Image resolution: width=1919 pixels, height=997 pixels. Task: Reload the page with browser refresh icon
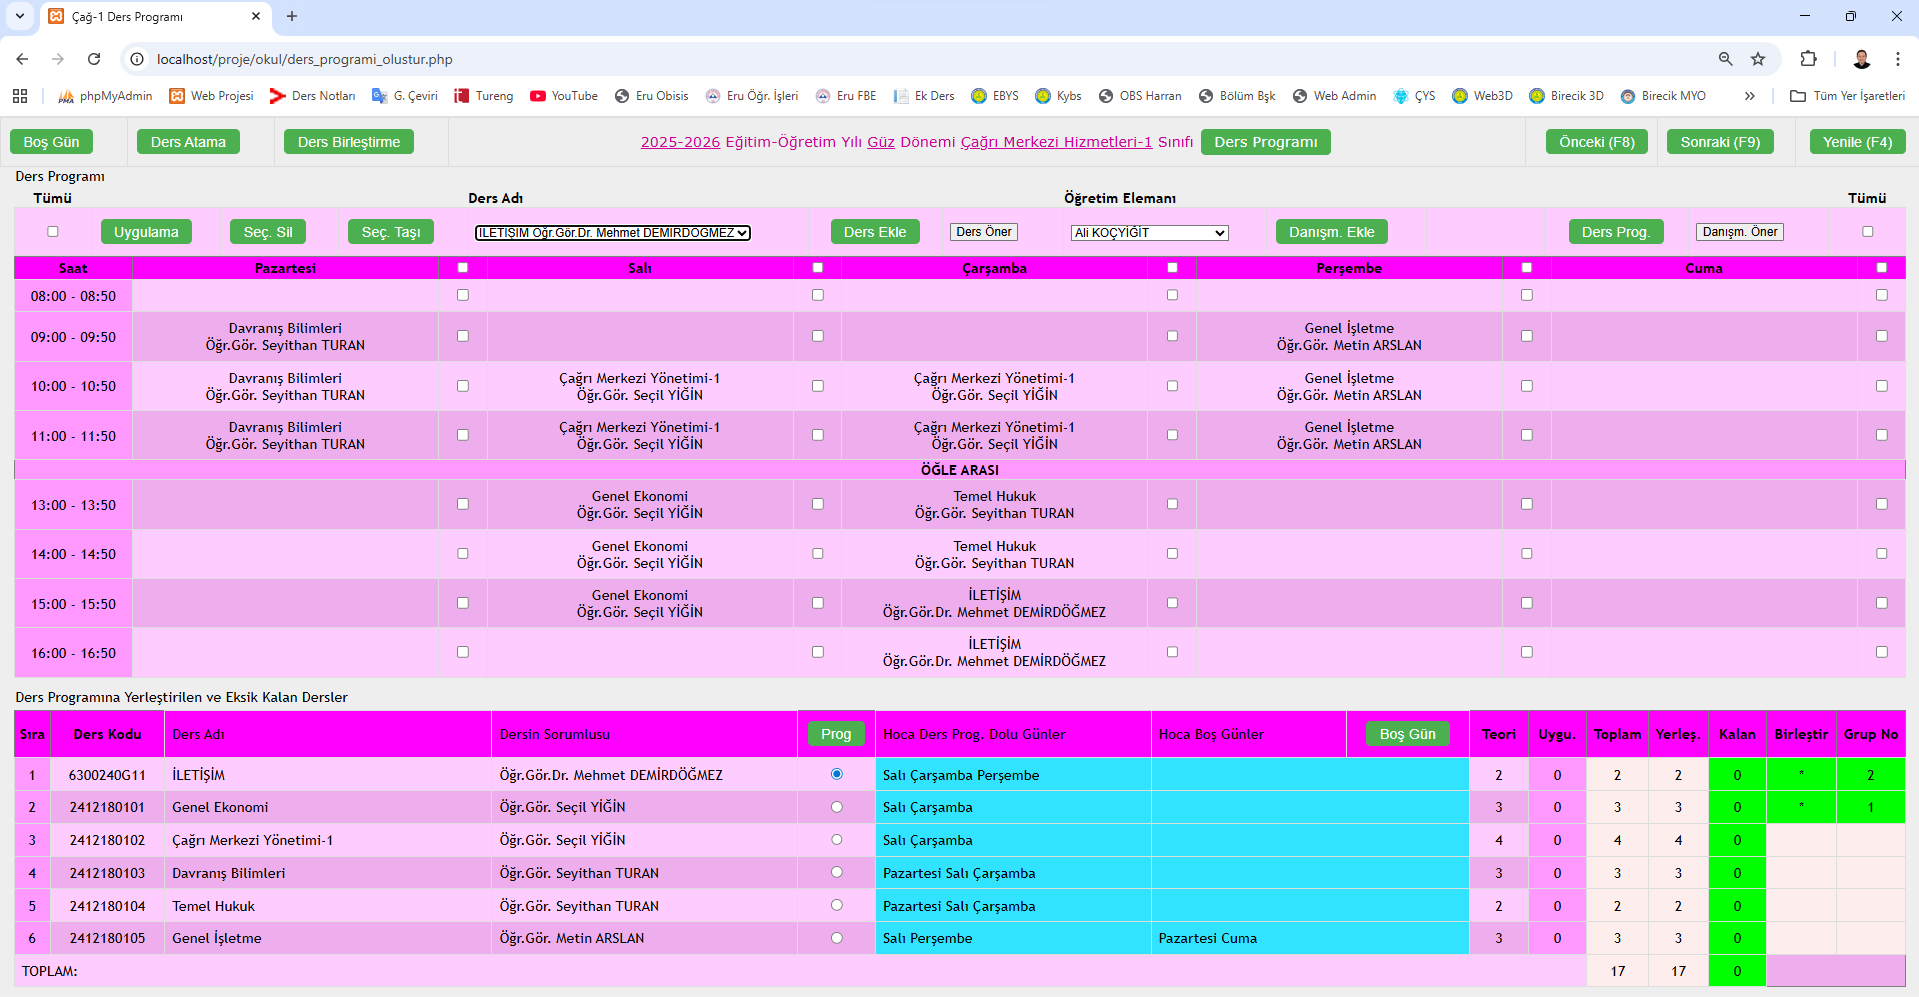[x=94, y=59]
